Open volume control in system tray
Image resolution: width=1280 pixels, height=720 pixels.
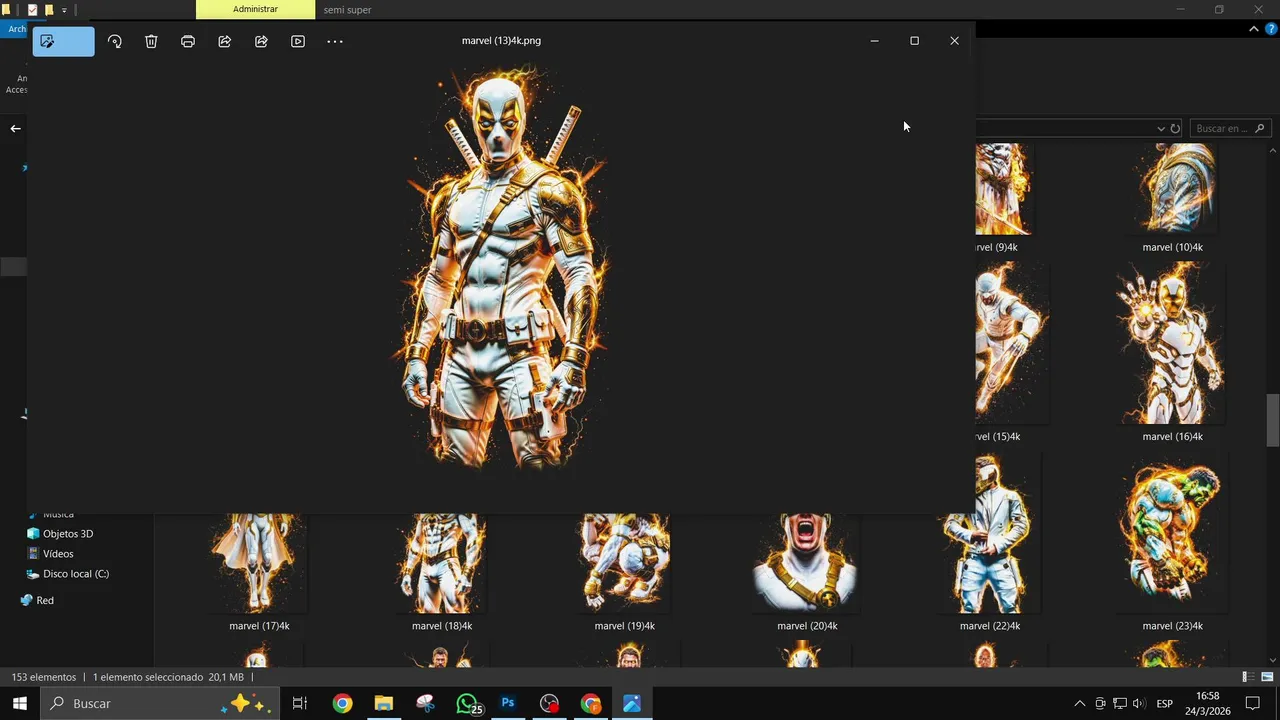coord(1139,704)
